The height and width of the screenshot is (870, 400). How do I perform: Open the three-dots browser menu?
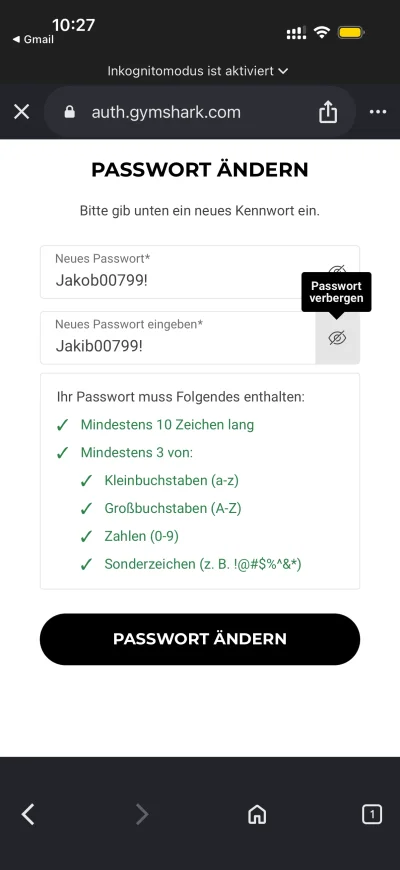pyautogui.click(x=378, y=113)
